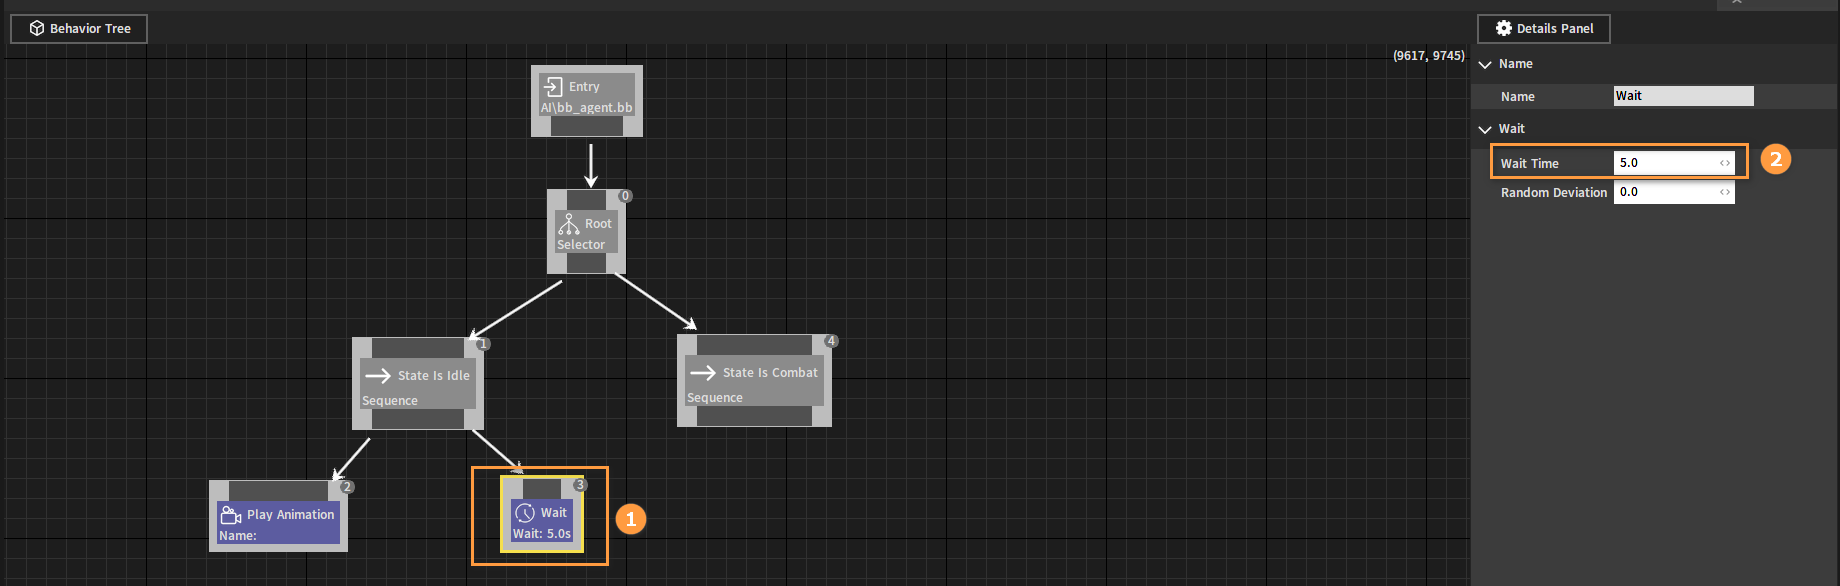The width and height of the screenshot is (1840, 586).
Task: Click the Wait Time spinner arrows
Action: click(x=1725, y=163)
